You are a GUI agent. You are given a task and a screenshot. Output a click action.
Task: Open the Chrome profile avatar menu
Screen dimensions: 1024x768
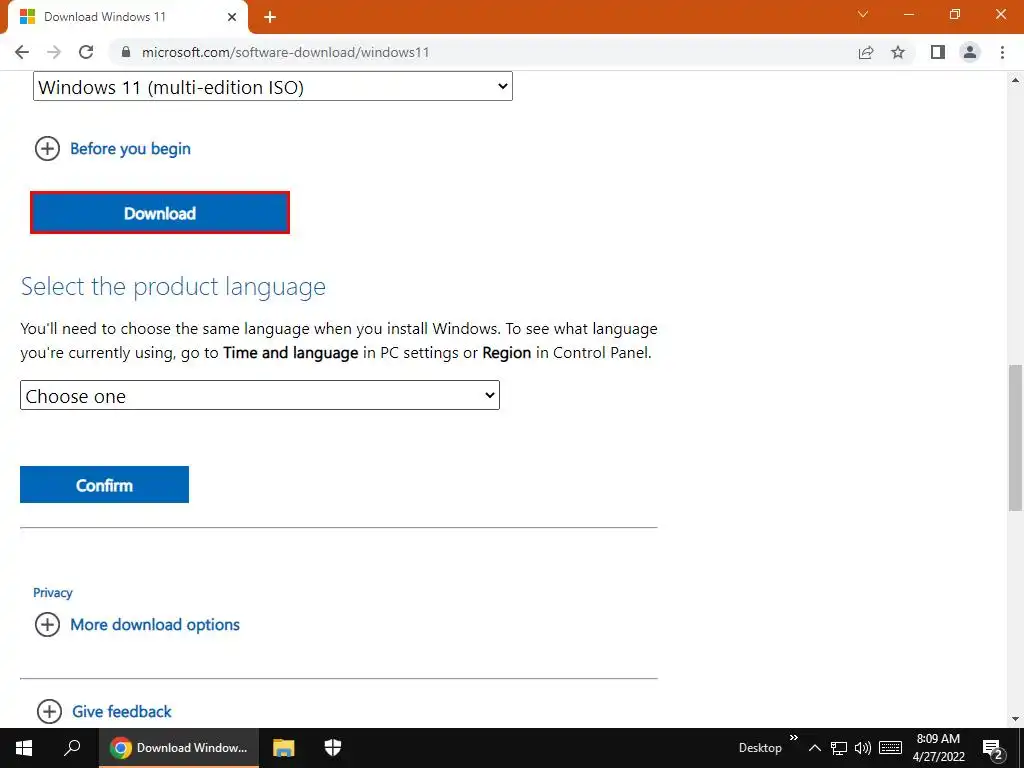coord(970,52)
